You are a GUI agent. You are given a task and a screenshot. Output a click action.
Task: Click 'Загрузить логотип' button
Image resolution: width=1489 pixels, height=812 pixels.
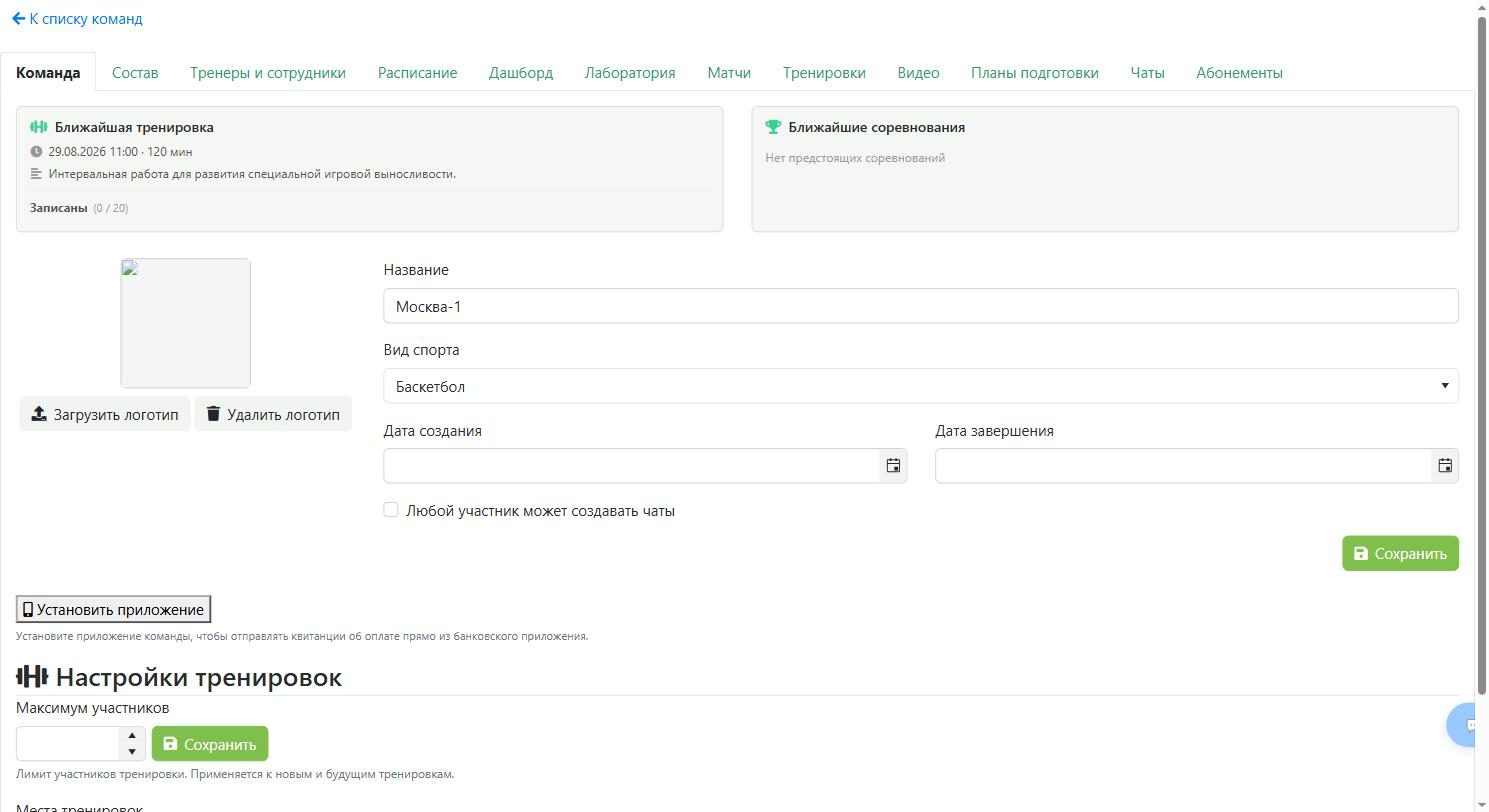click(x=105, y=414)
